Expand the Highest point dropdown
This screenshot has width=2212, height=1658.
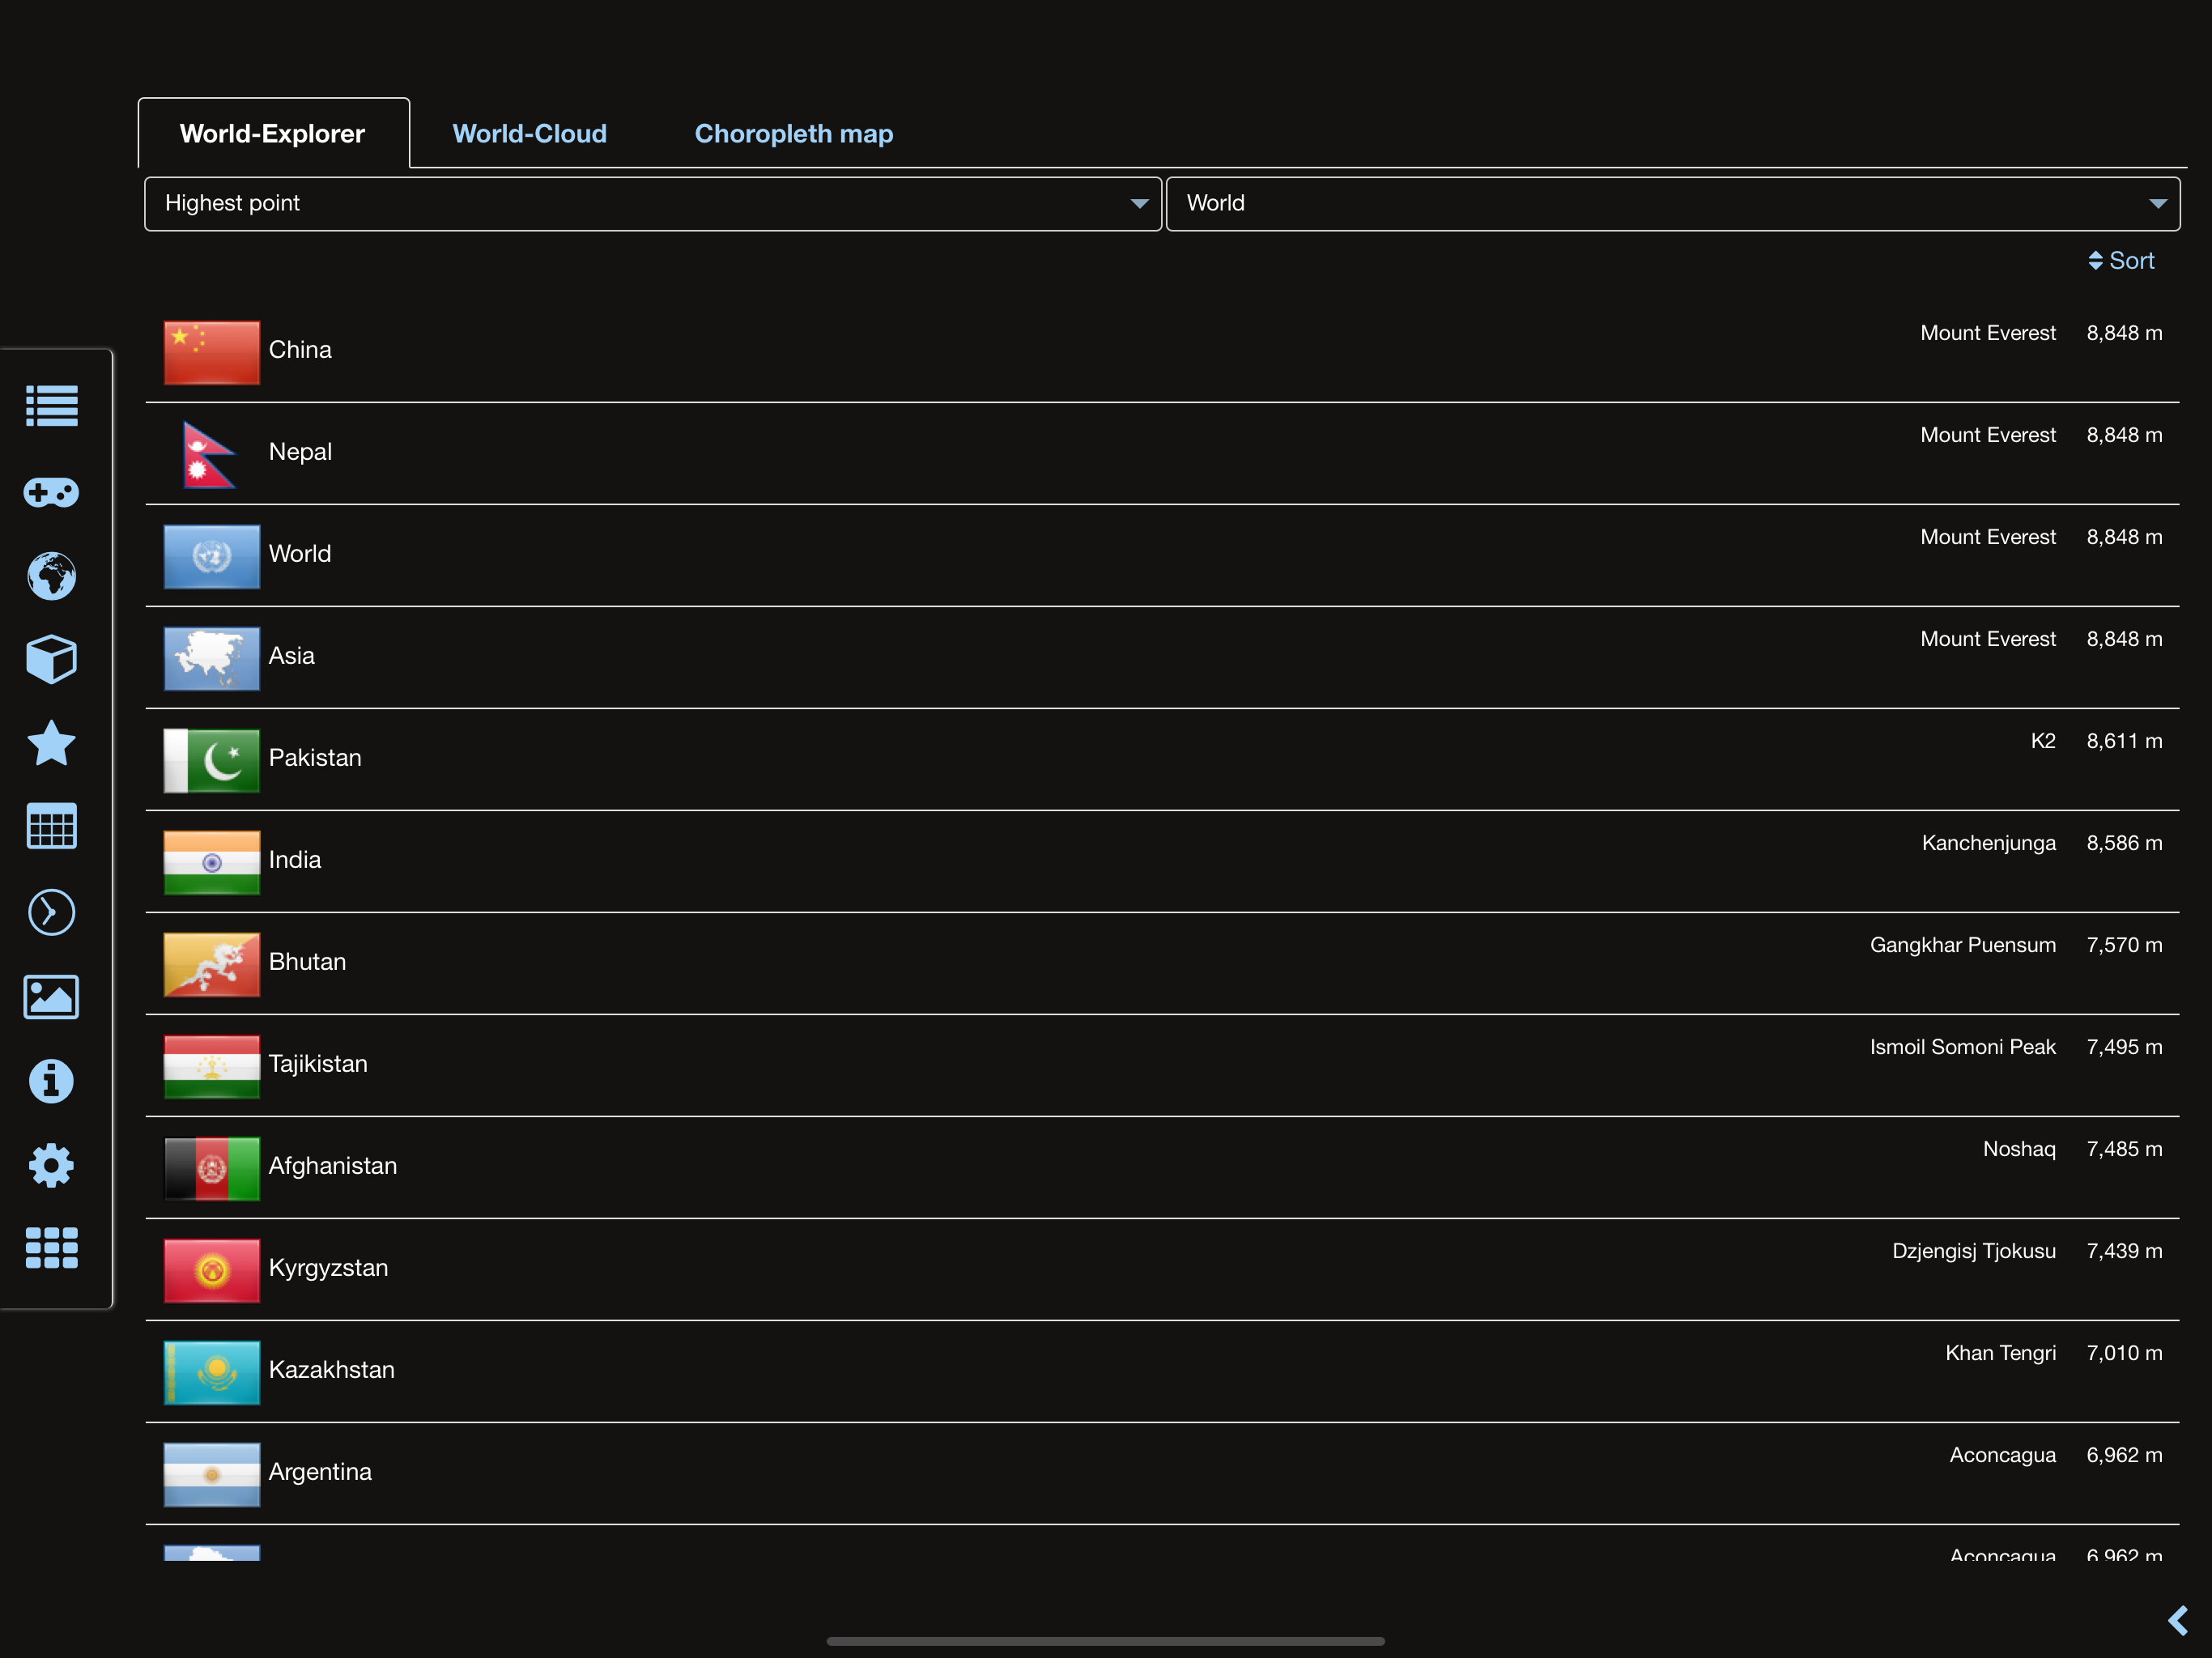653,204
